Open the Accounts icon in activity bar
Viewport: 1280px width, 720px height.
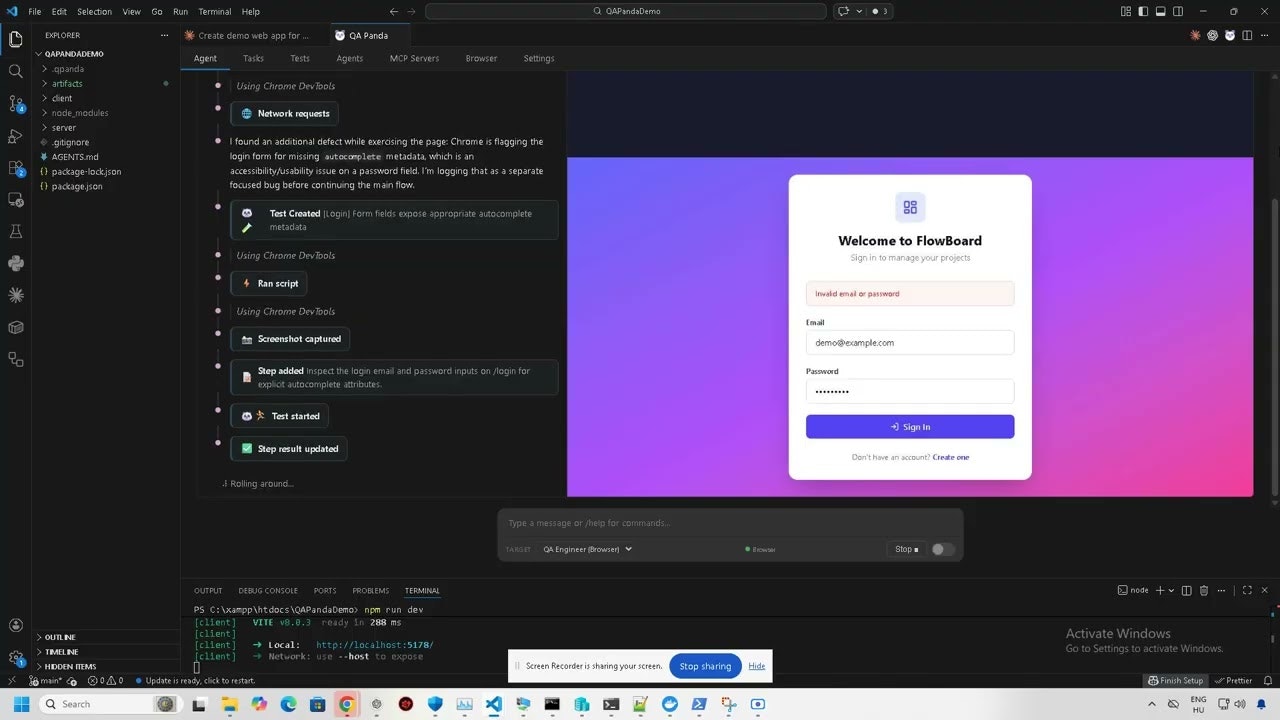[x=15, y=626]
